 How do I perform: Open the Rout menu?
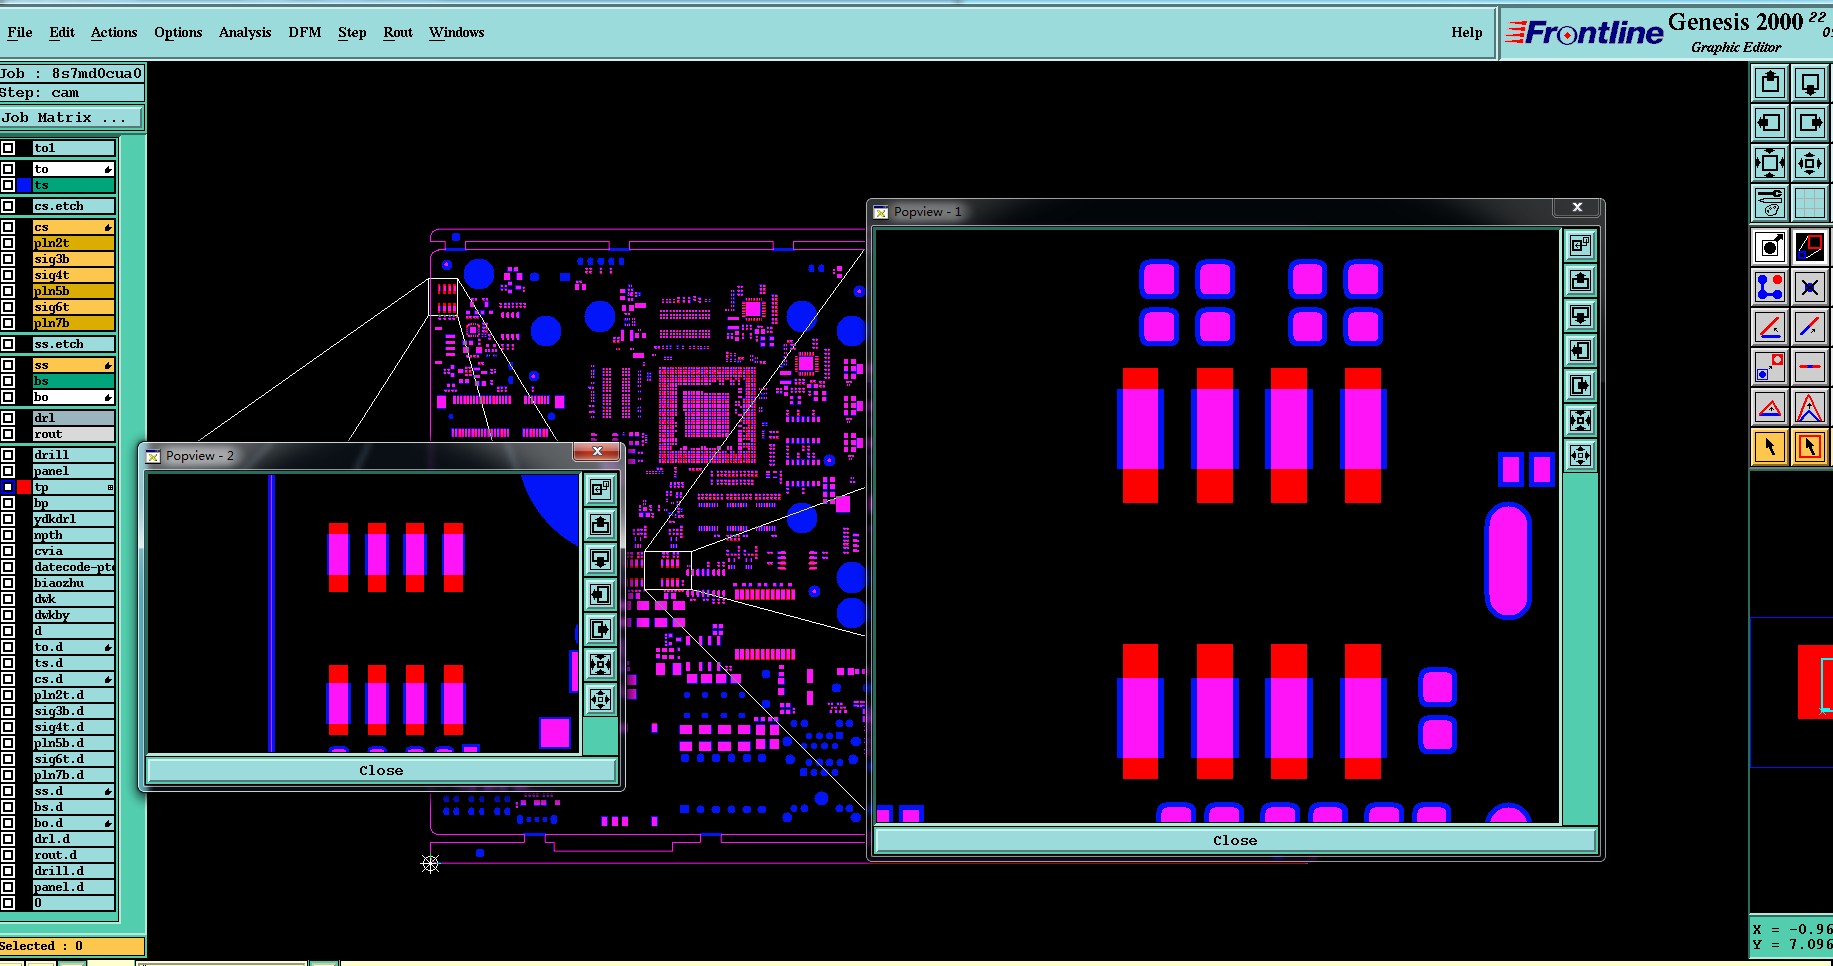(x=398, y=32)
